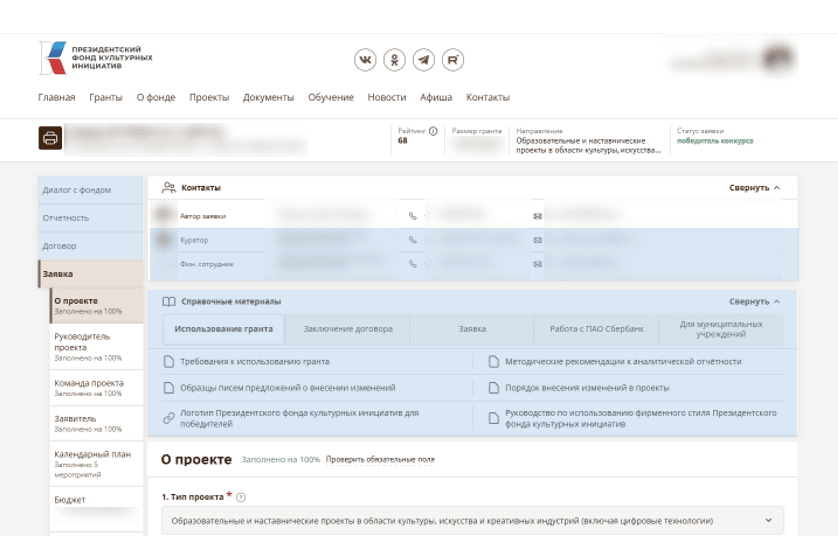The image size is (838, 560).
Task: Switch to Работа с ПАО Сбербанк tab
Action: point(596,329)
